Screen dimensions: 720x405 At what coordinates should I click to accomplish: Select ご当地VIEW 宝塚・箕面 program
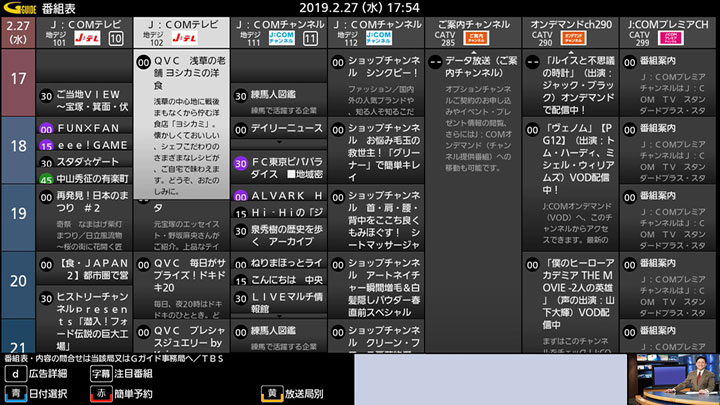point(84,100)
